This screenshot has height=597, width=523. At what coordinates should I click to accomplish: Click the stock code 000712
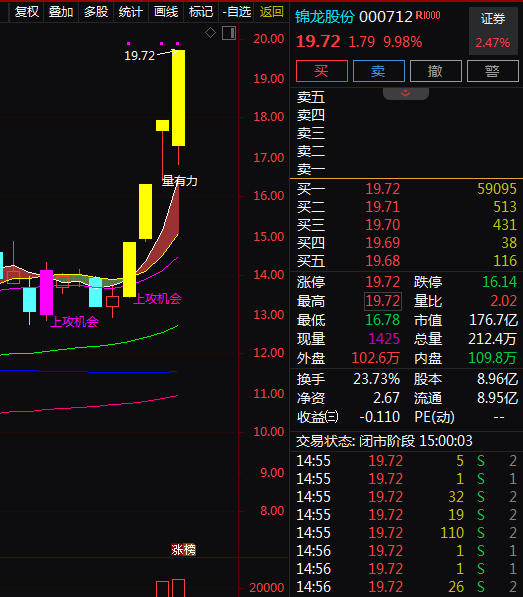tap(386, 17)
